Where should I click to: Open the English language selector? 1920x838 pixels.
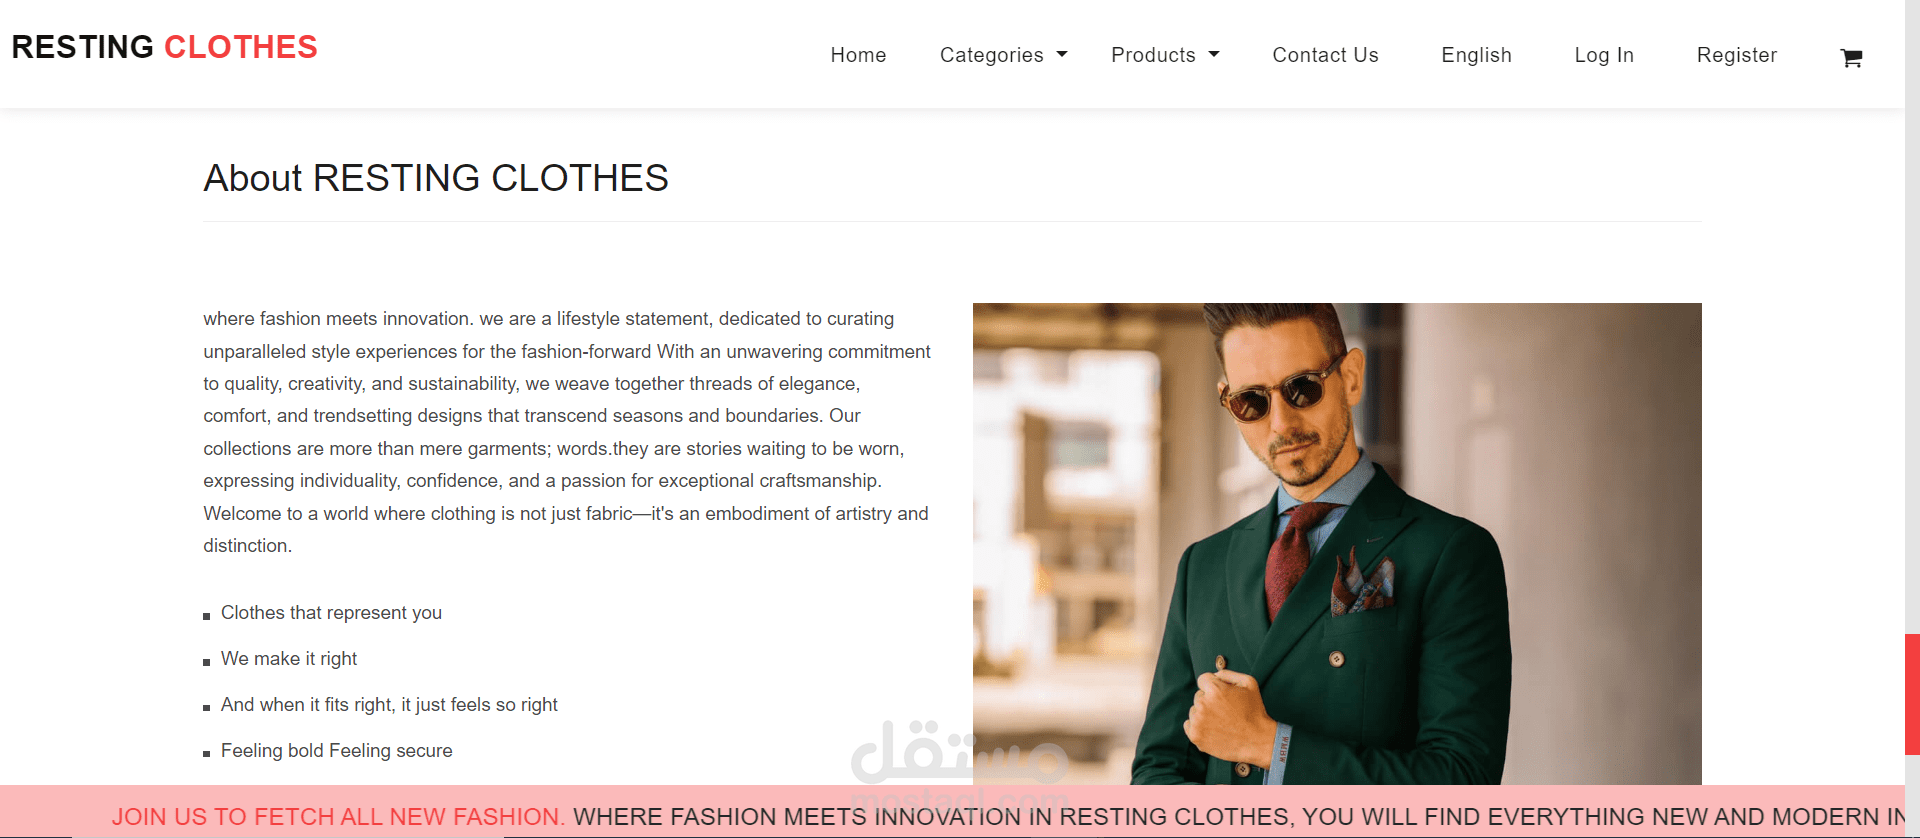pos(1476,55)
